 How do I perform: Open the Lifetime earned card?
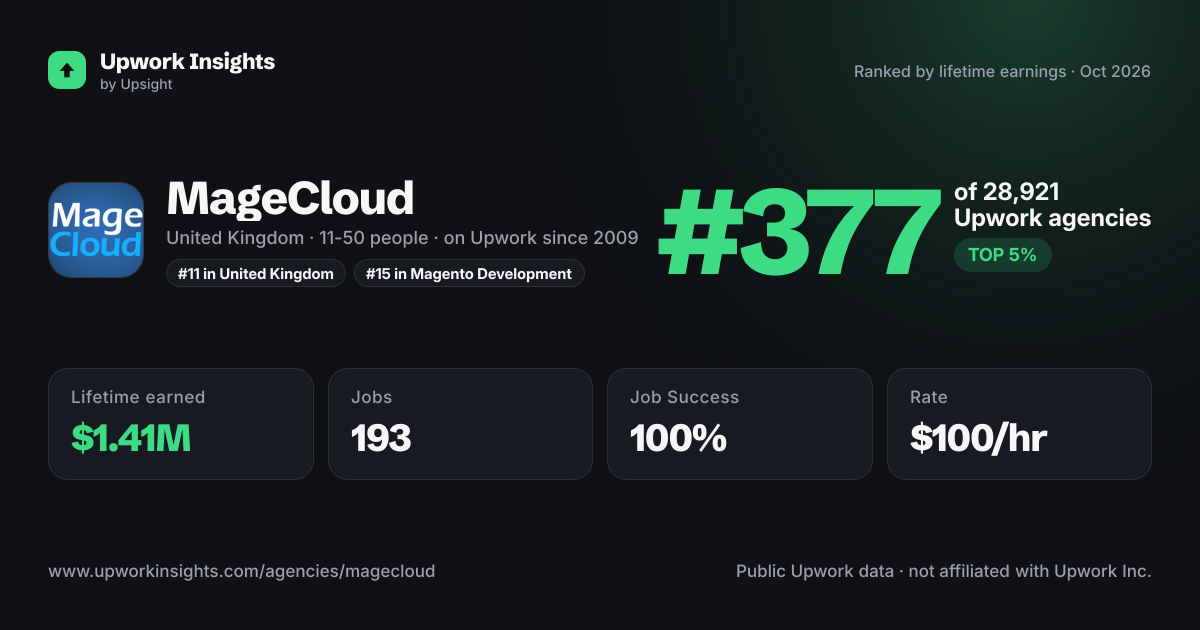[x=181, y=424]
